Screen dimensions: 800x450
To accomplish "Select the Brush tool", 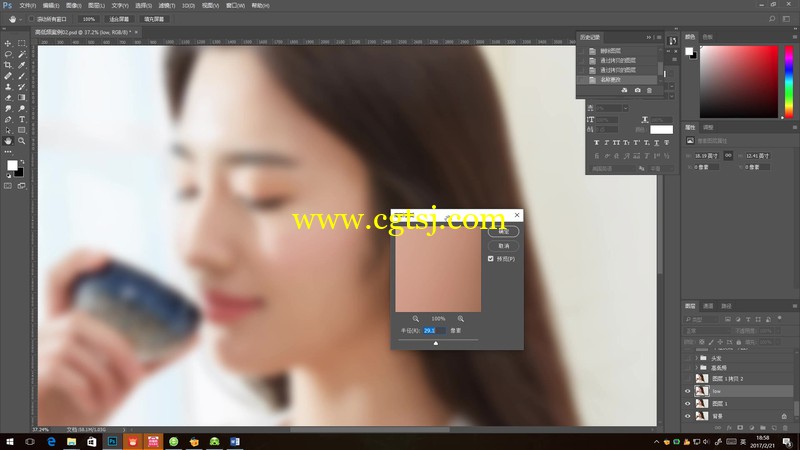I will tap(21, 76).
